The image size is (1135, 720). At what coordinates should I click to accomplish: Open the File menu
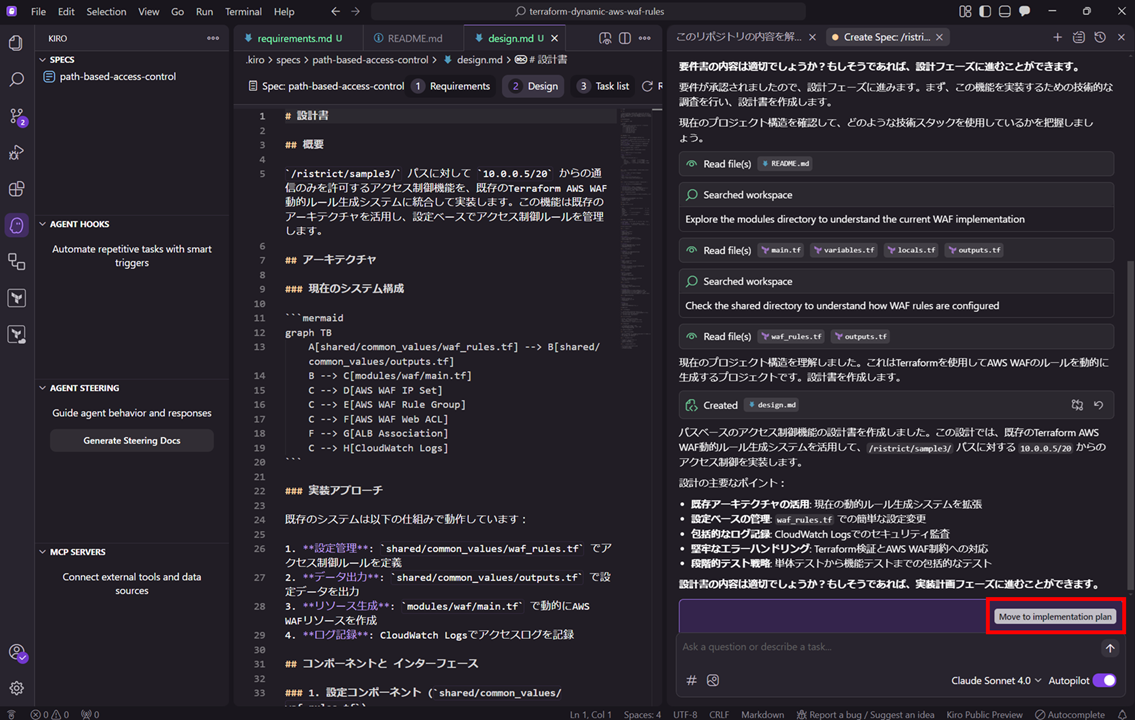point(38,12)
